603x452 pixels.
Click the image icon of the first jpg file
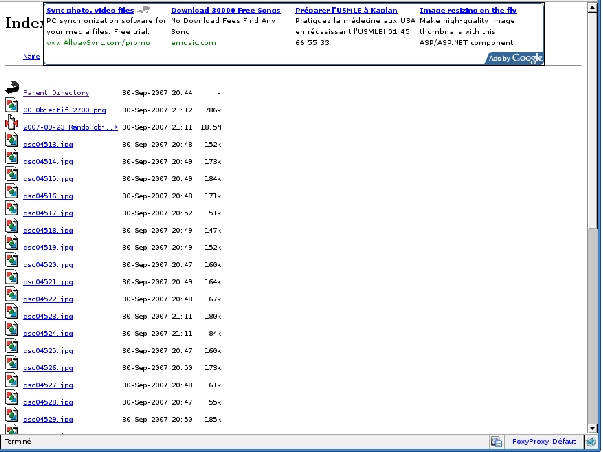click(12, 105)
